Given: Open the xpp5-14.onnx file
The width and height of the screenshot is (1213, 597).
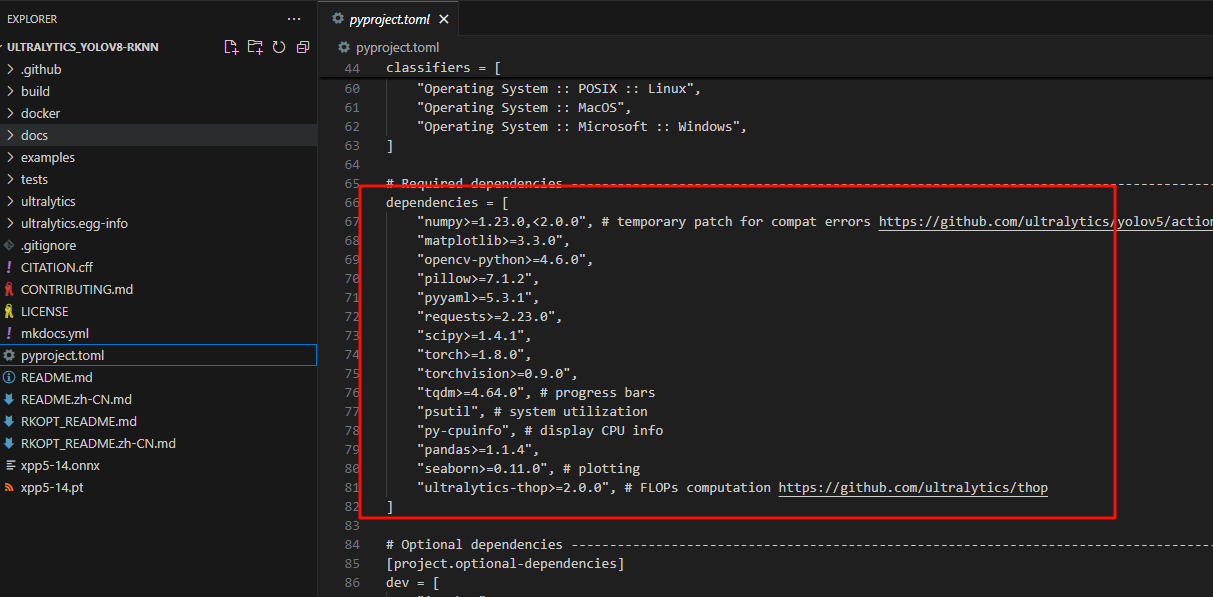Looking at the screenshot, I should [x=158, y=465].
